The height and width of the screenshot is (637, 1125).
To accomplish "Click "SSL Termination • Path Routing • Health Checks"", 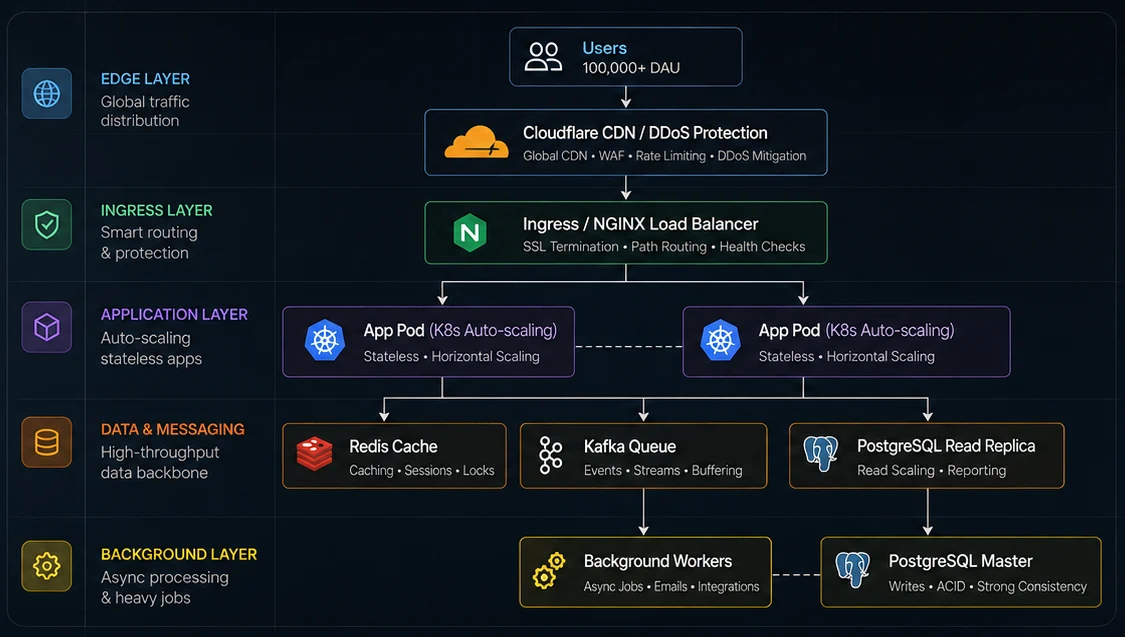I will coord(664,247).
